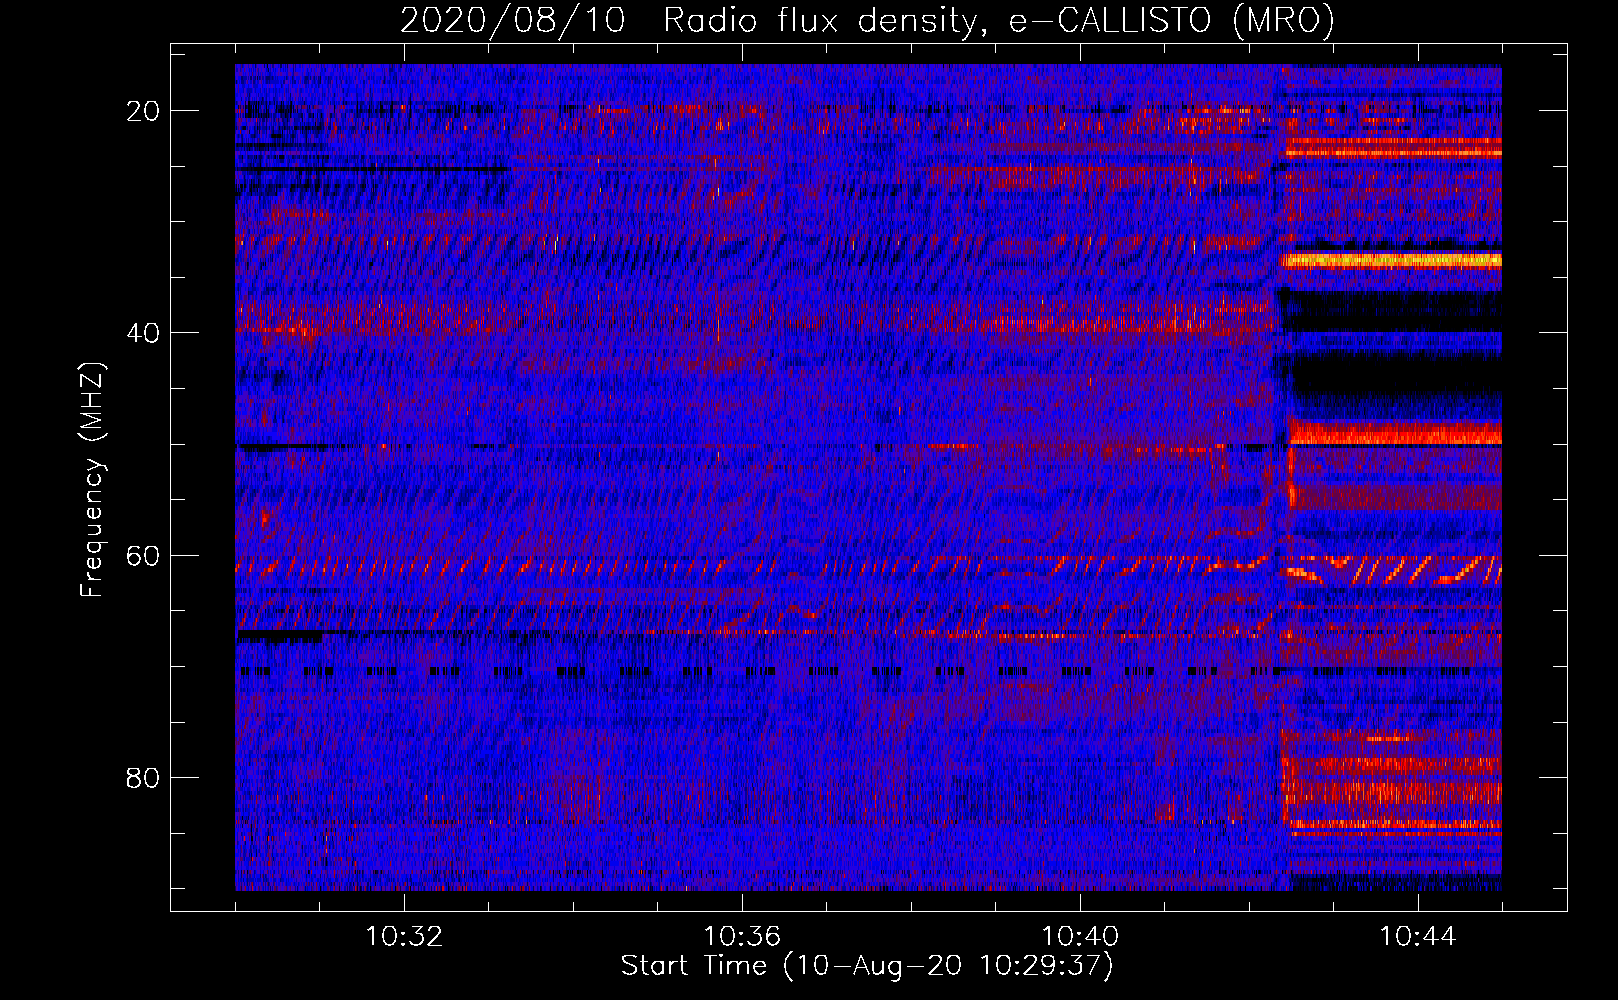Click the '60' frequency tick label
The height and width of the screenshot is (1000, 1618).
click(x=143, y=555)
